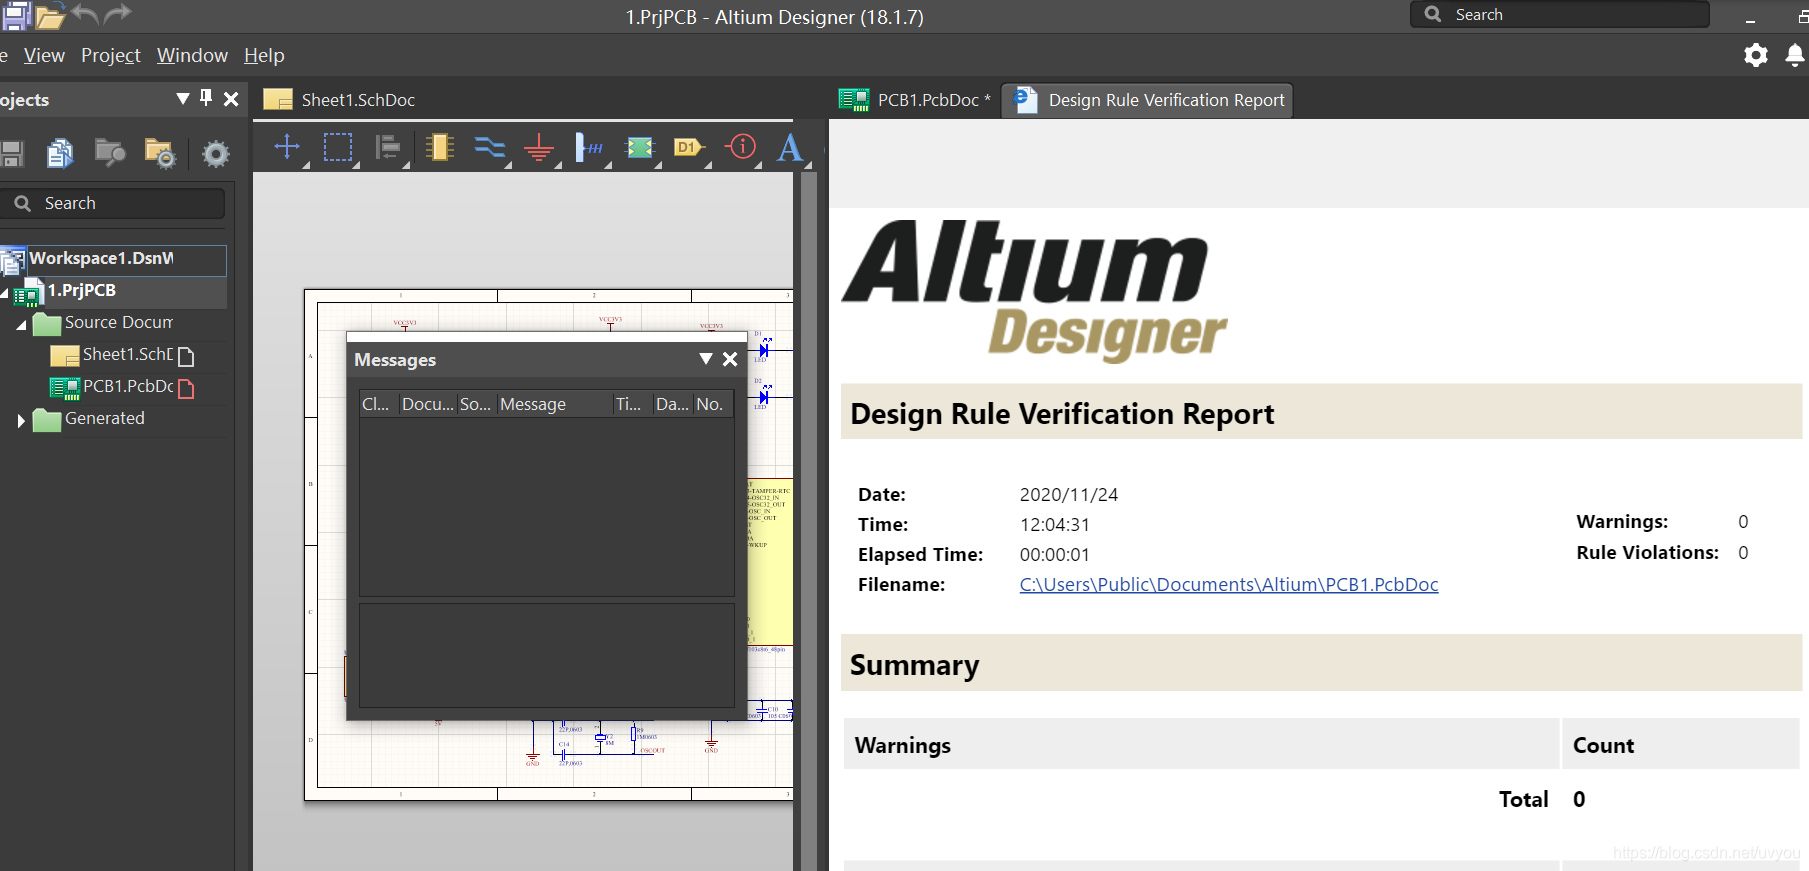The image size is (1809, 871).
Task: Click the Place Wire tool
Action: pos(489,148)
